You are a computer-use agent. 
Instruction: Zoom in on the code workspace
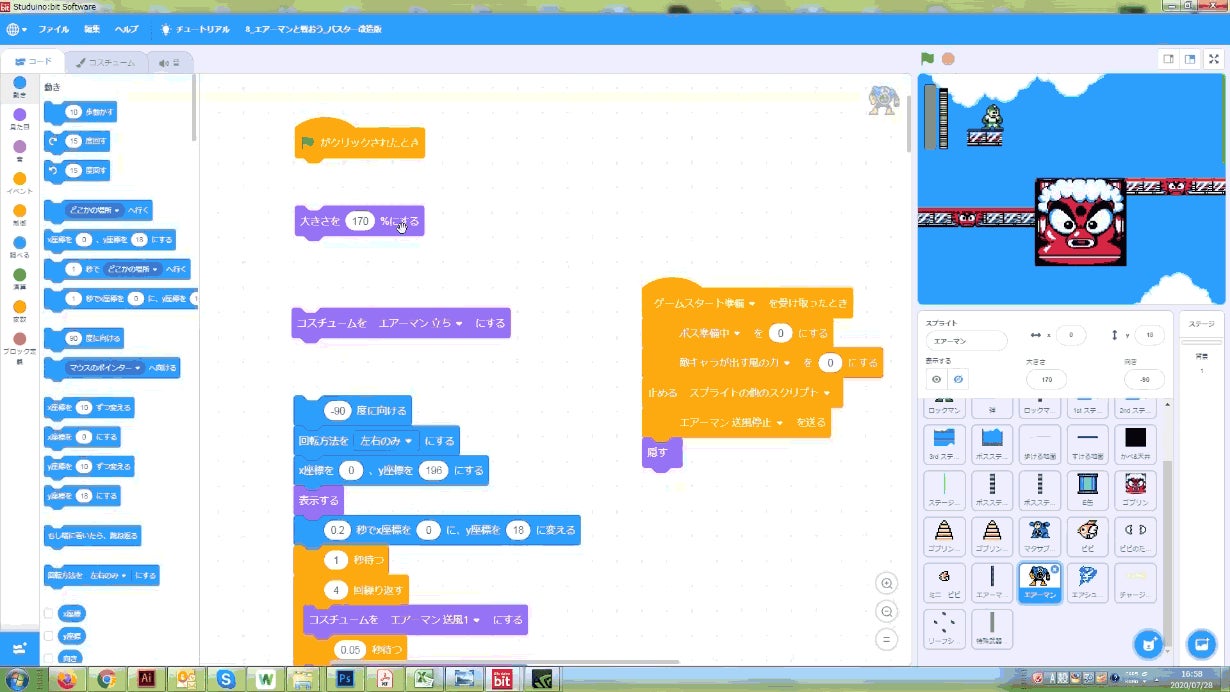[885, 583]
